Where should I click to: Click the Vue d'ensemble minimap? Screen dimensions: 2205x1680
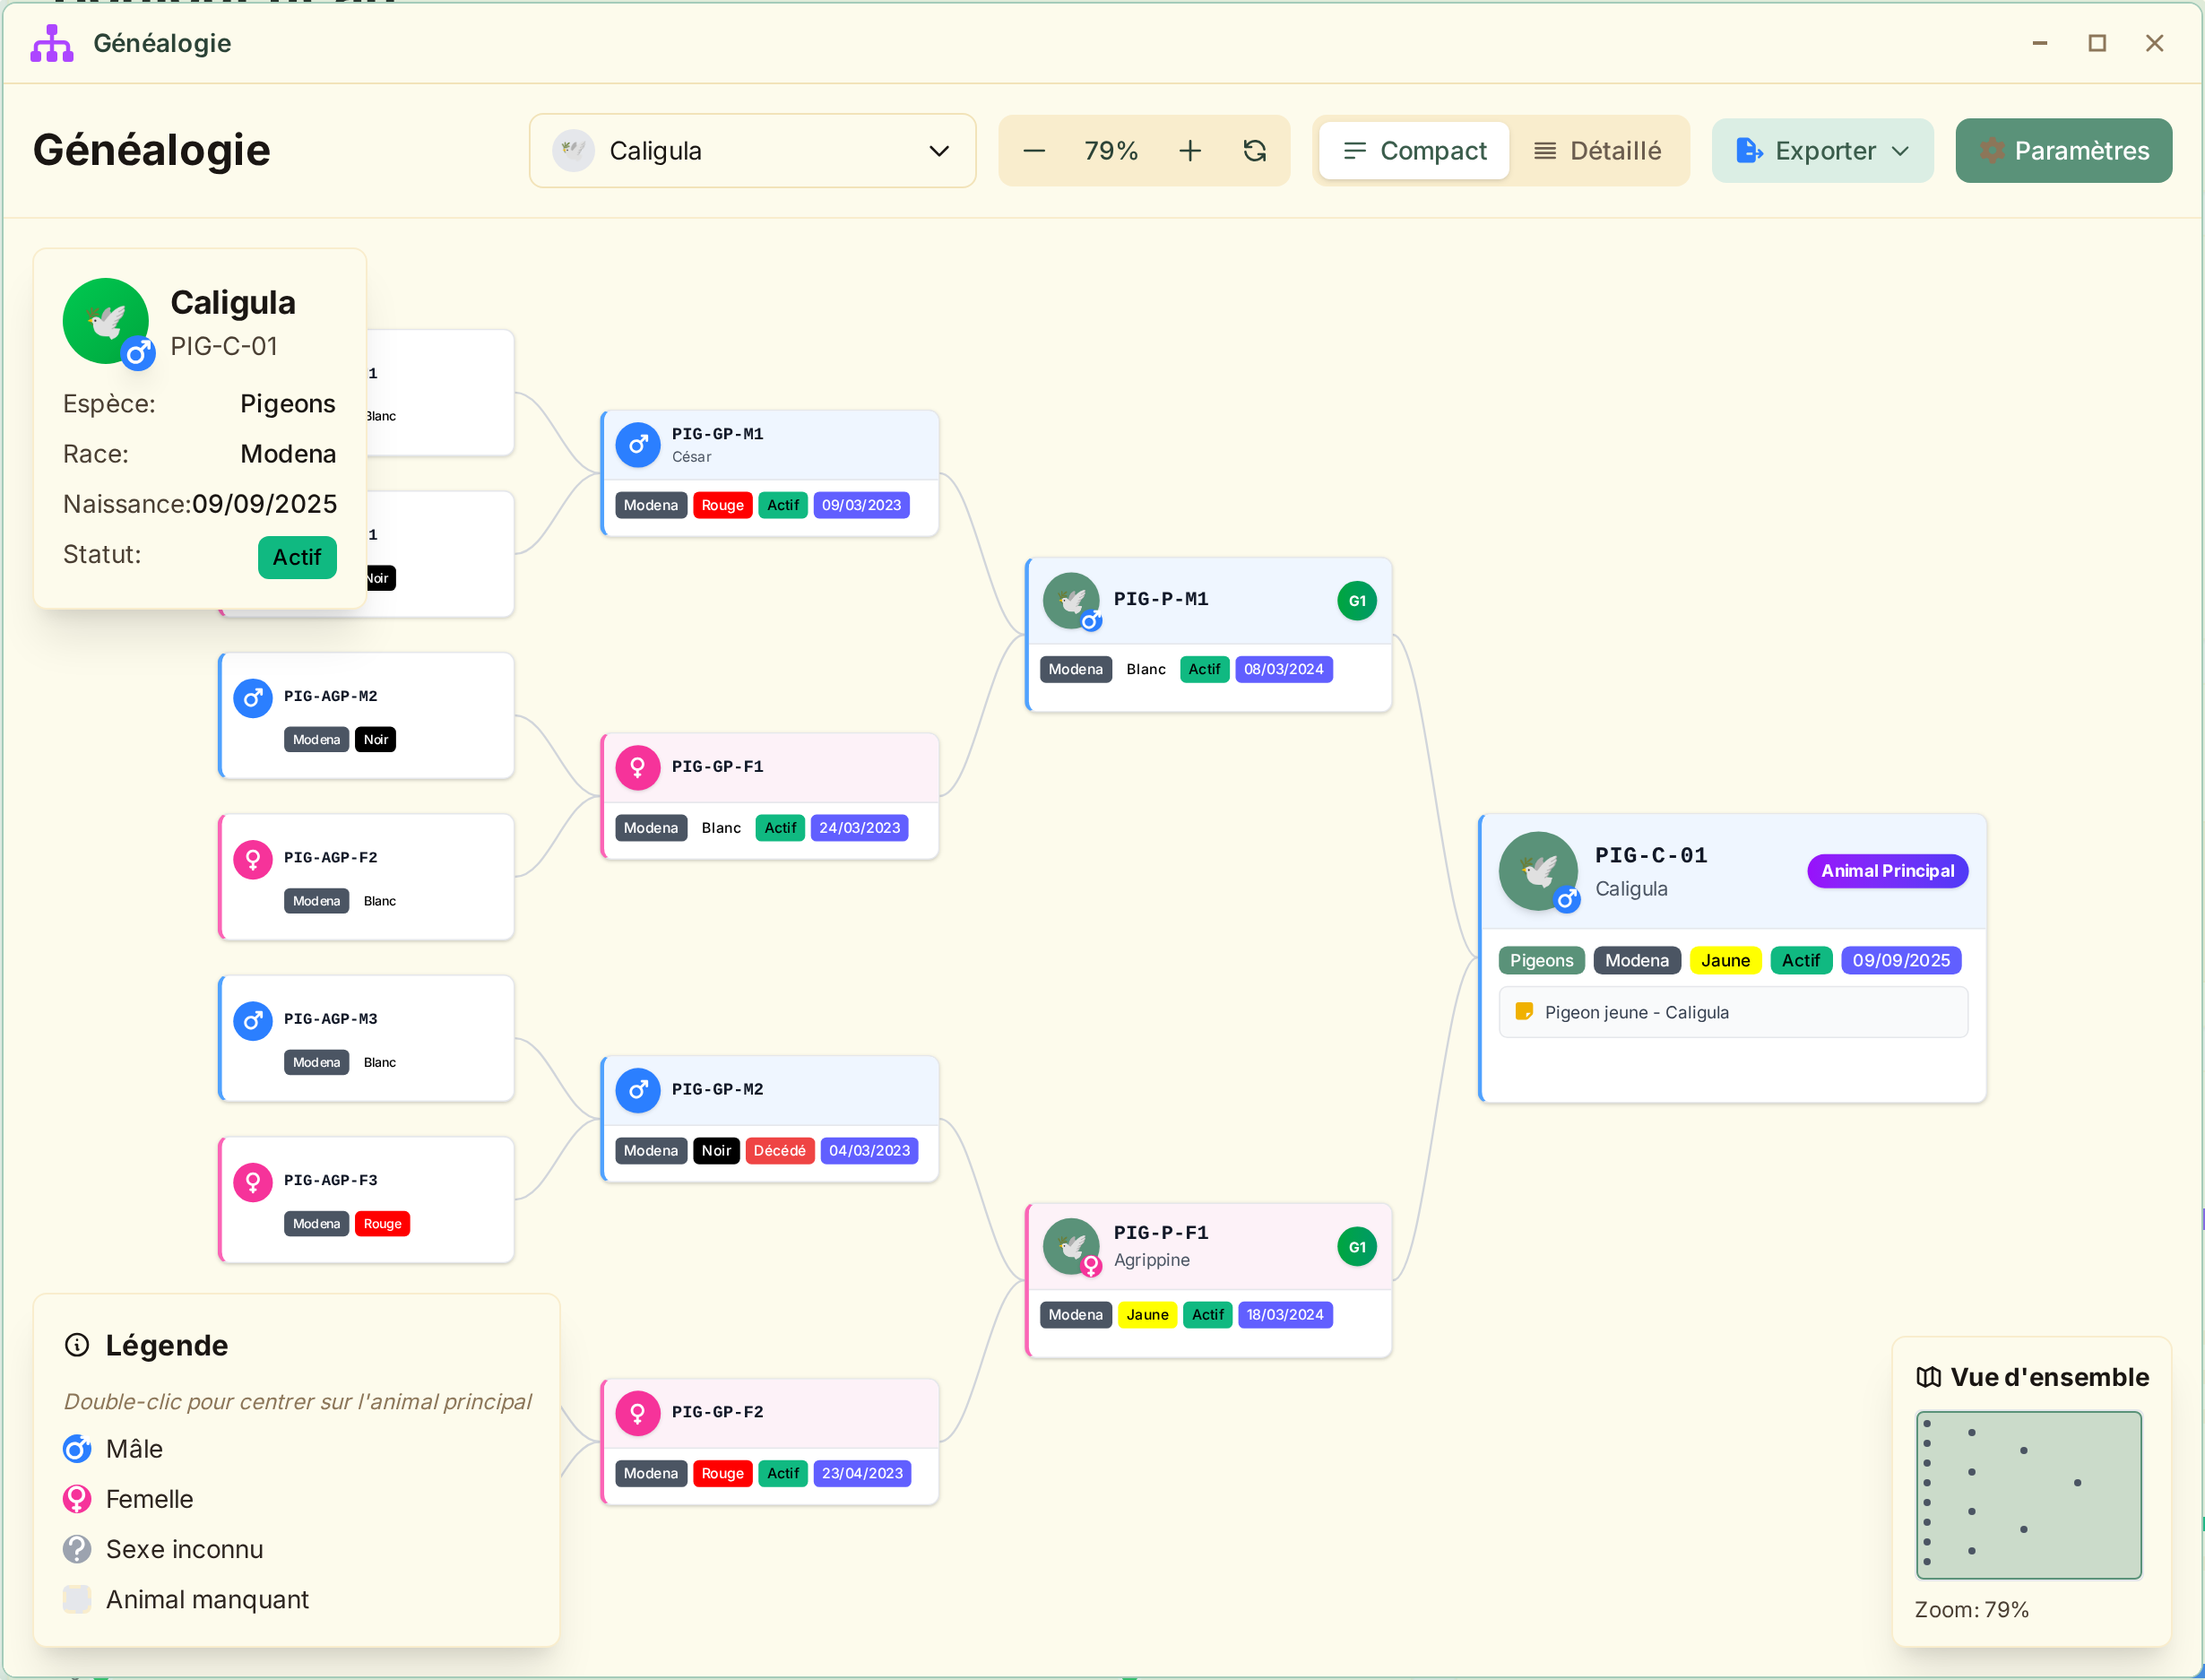[x=2028, y=1494]
